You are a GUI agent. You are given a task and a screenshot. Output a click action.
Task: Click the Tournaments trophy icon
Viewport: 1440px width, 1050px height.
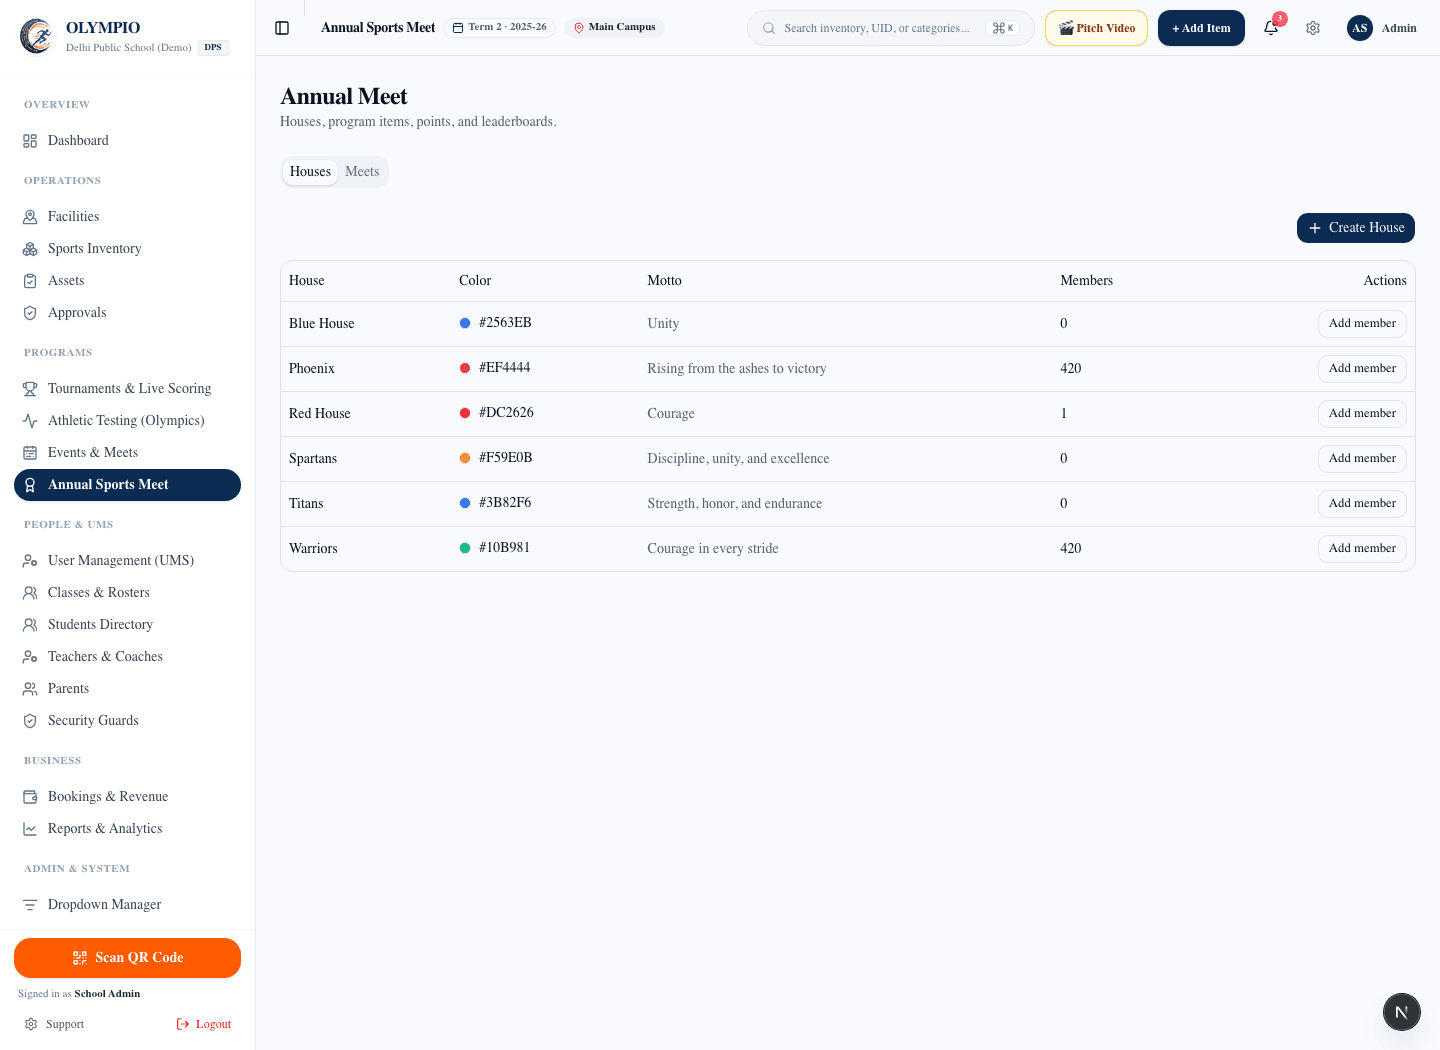30,389
